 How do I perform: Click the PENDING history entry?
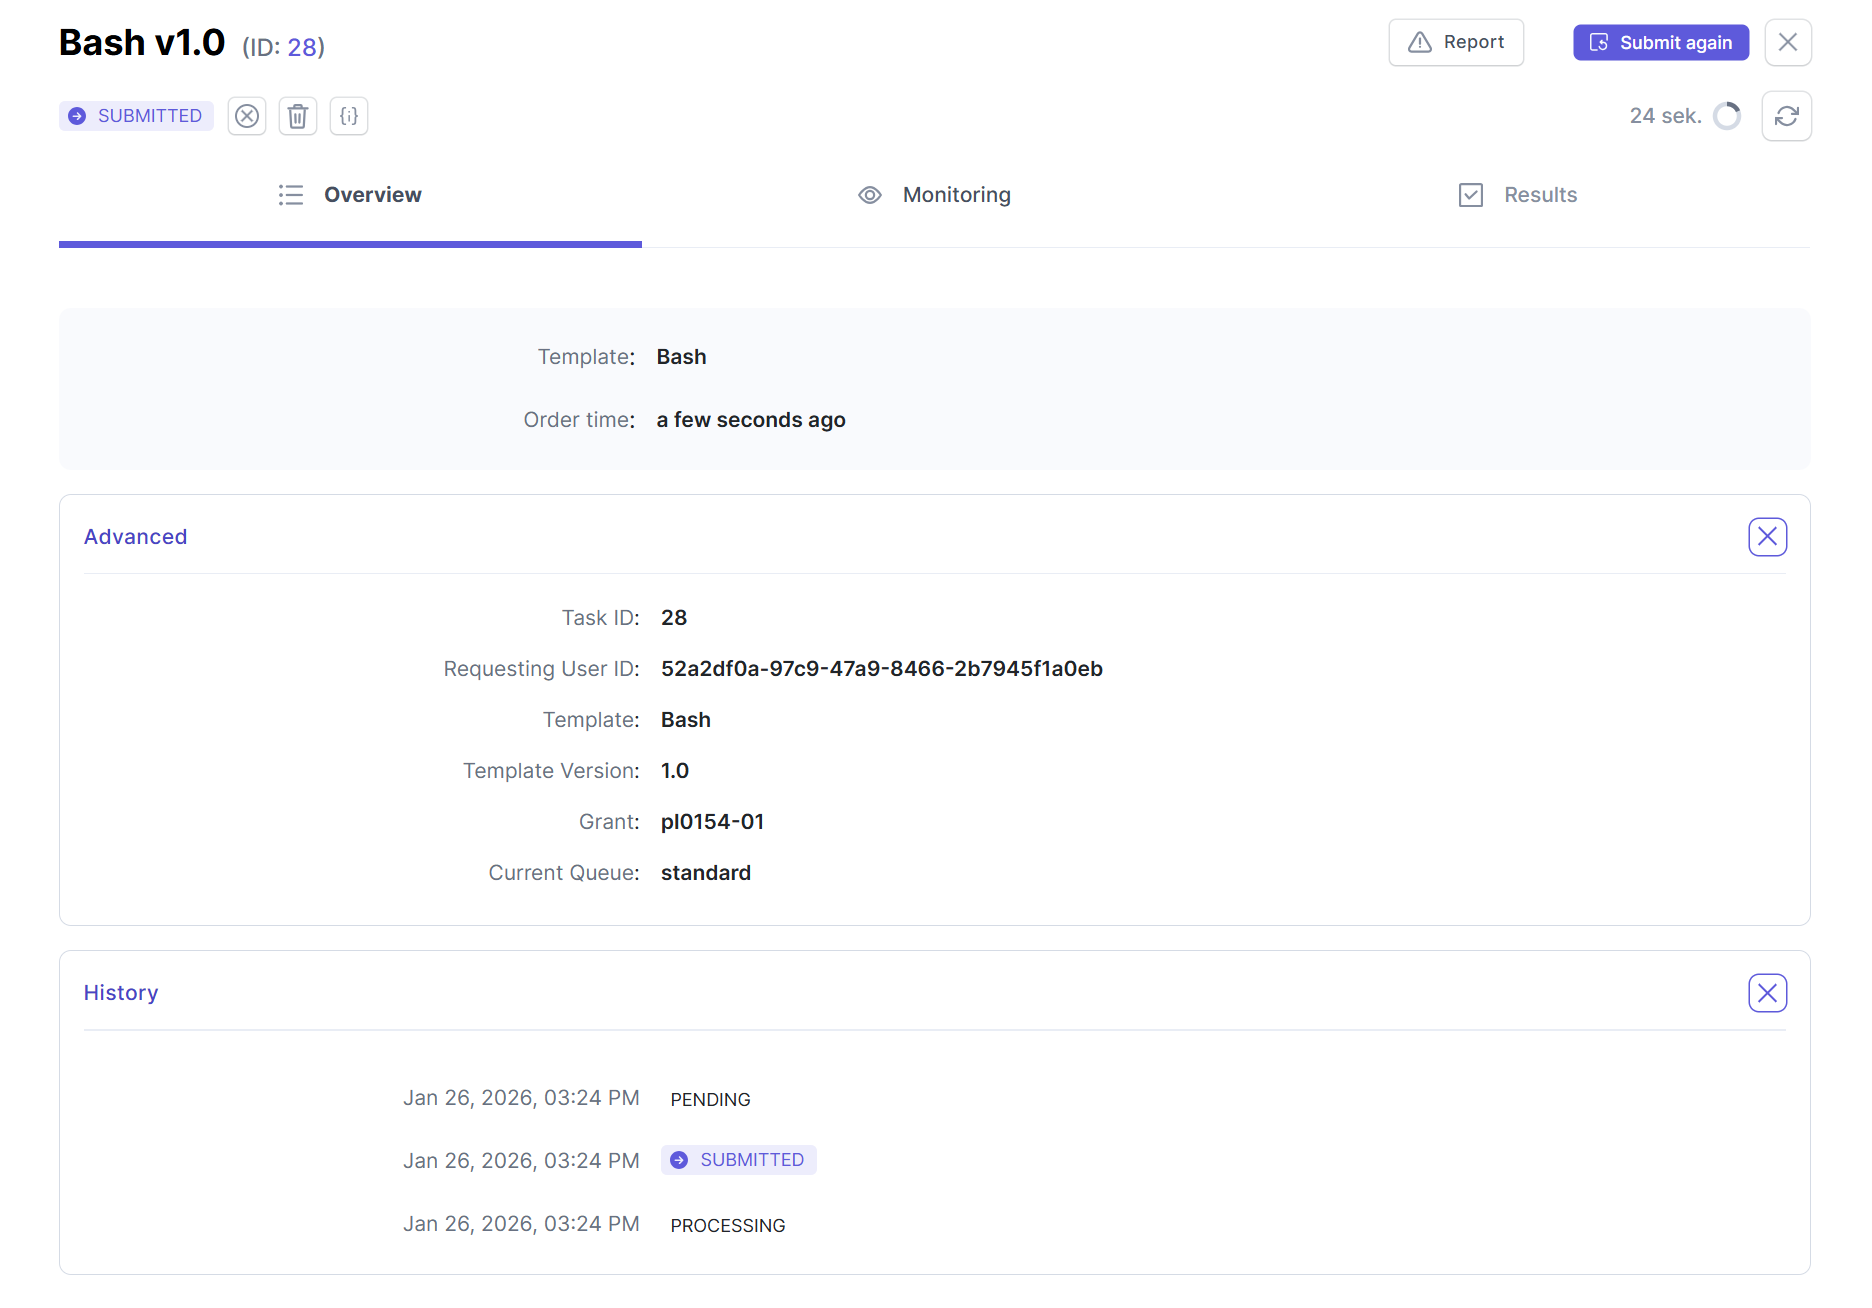point(711,1099)
